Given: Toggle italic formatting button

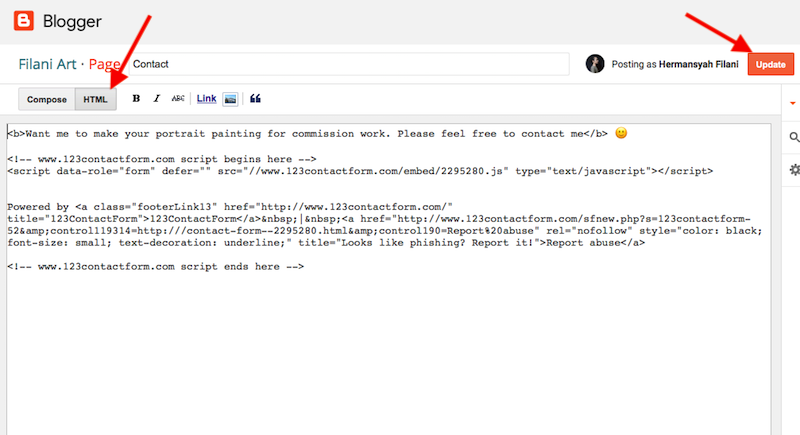Looking at the screenshot, I should click(x=157, y=98).
